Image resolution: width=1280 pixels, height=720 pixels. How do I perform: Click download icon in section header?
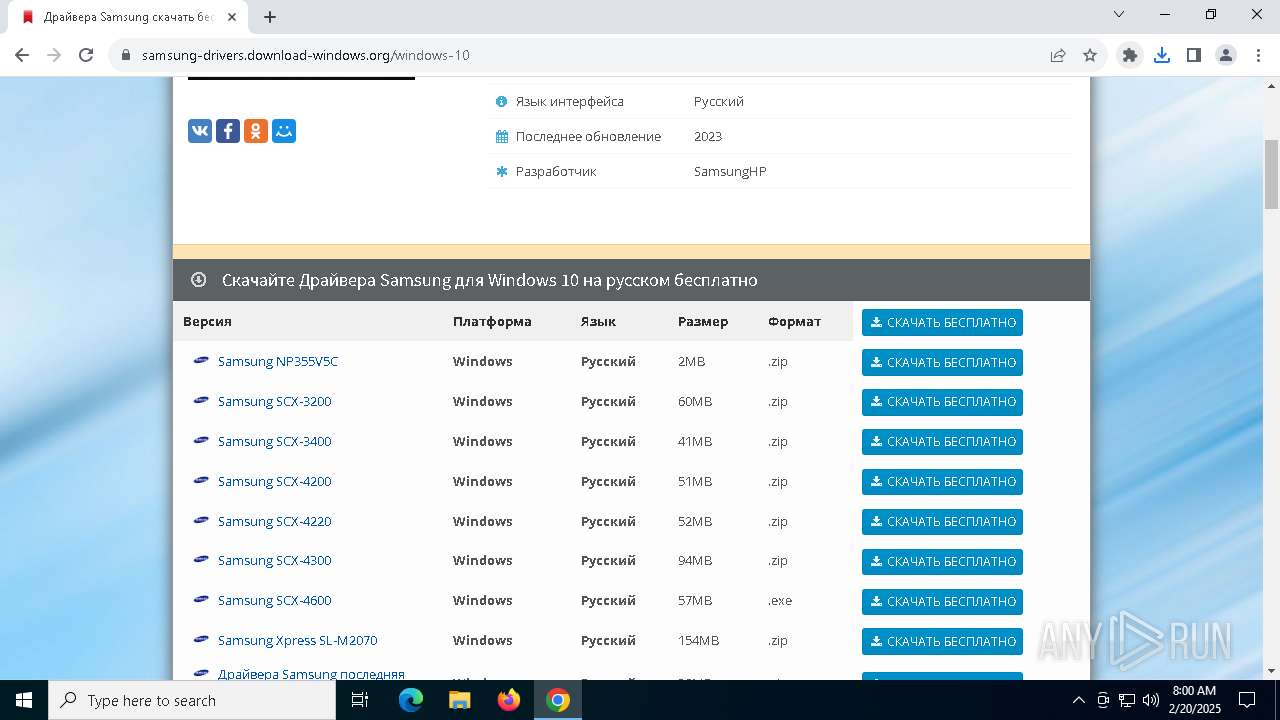tap(198, 280)
